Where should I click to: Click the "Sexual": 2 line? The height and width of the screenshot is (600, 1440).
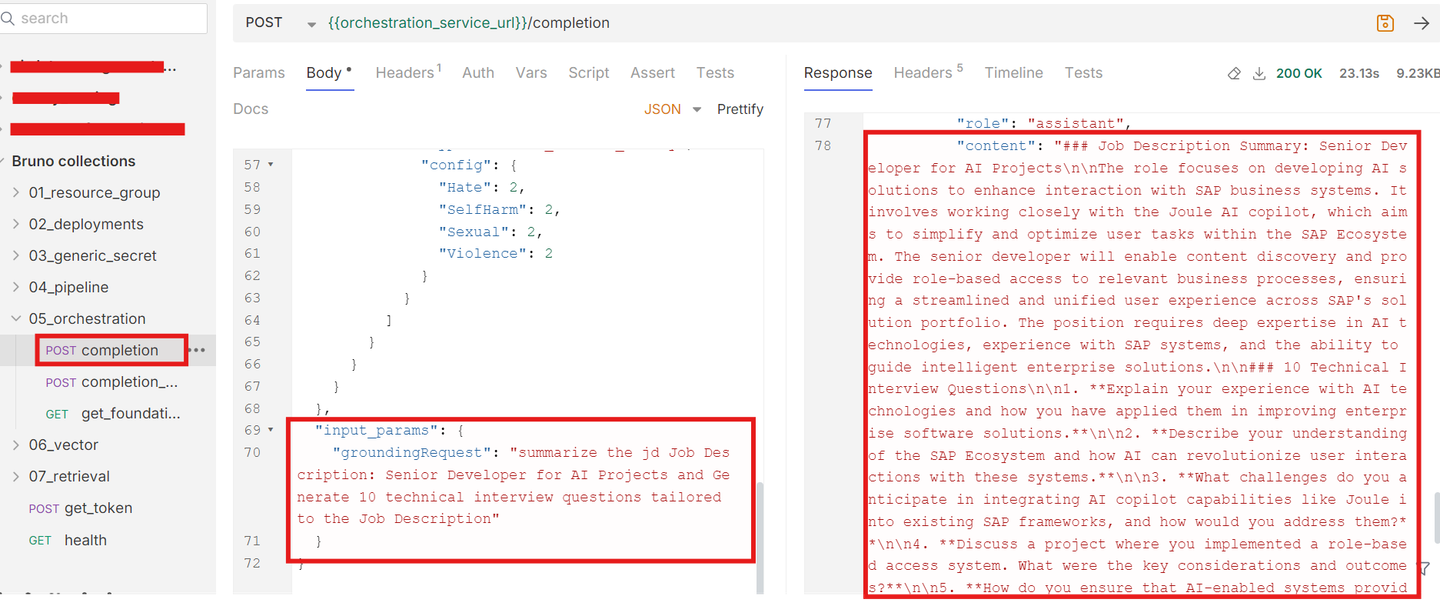(x=490, y=231)
